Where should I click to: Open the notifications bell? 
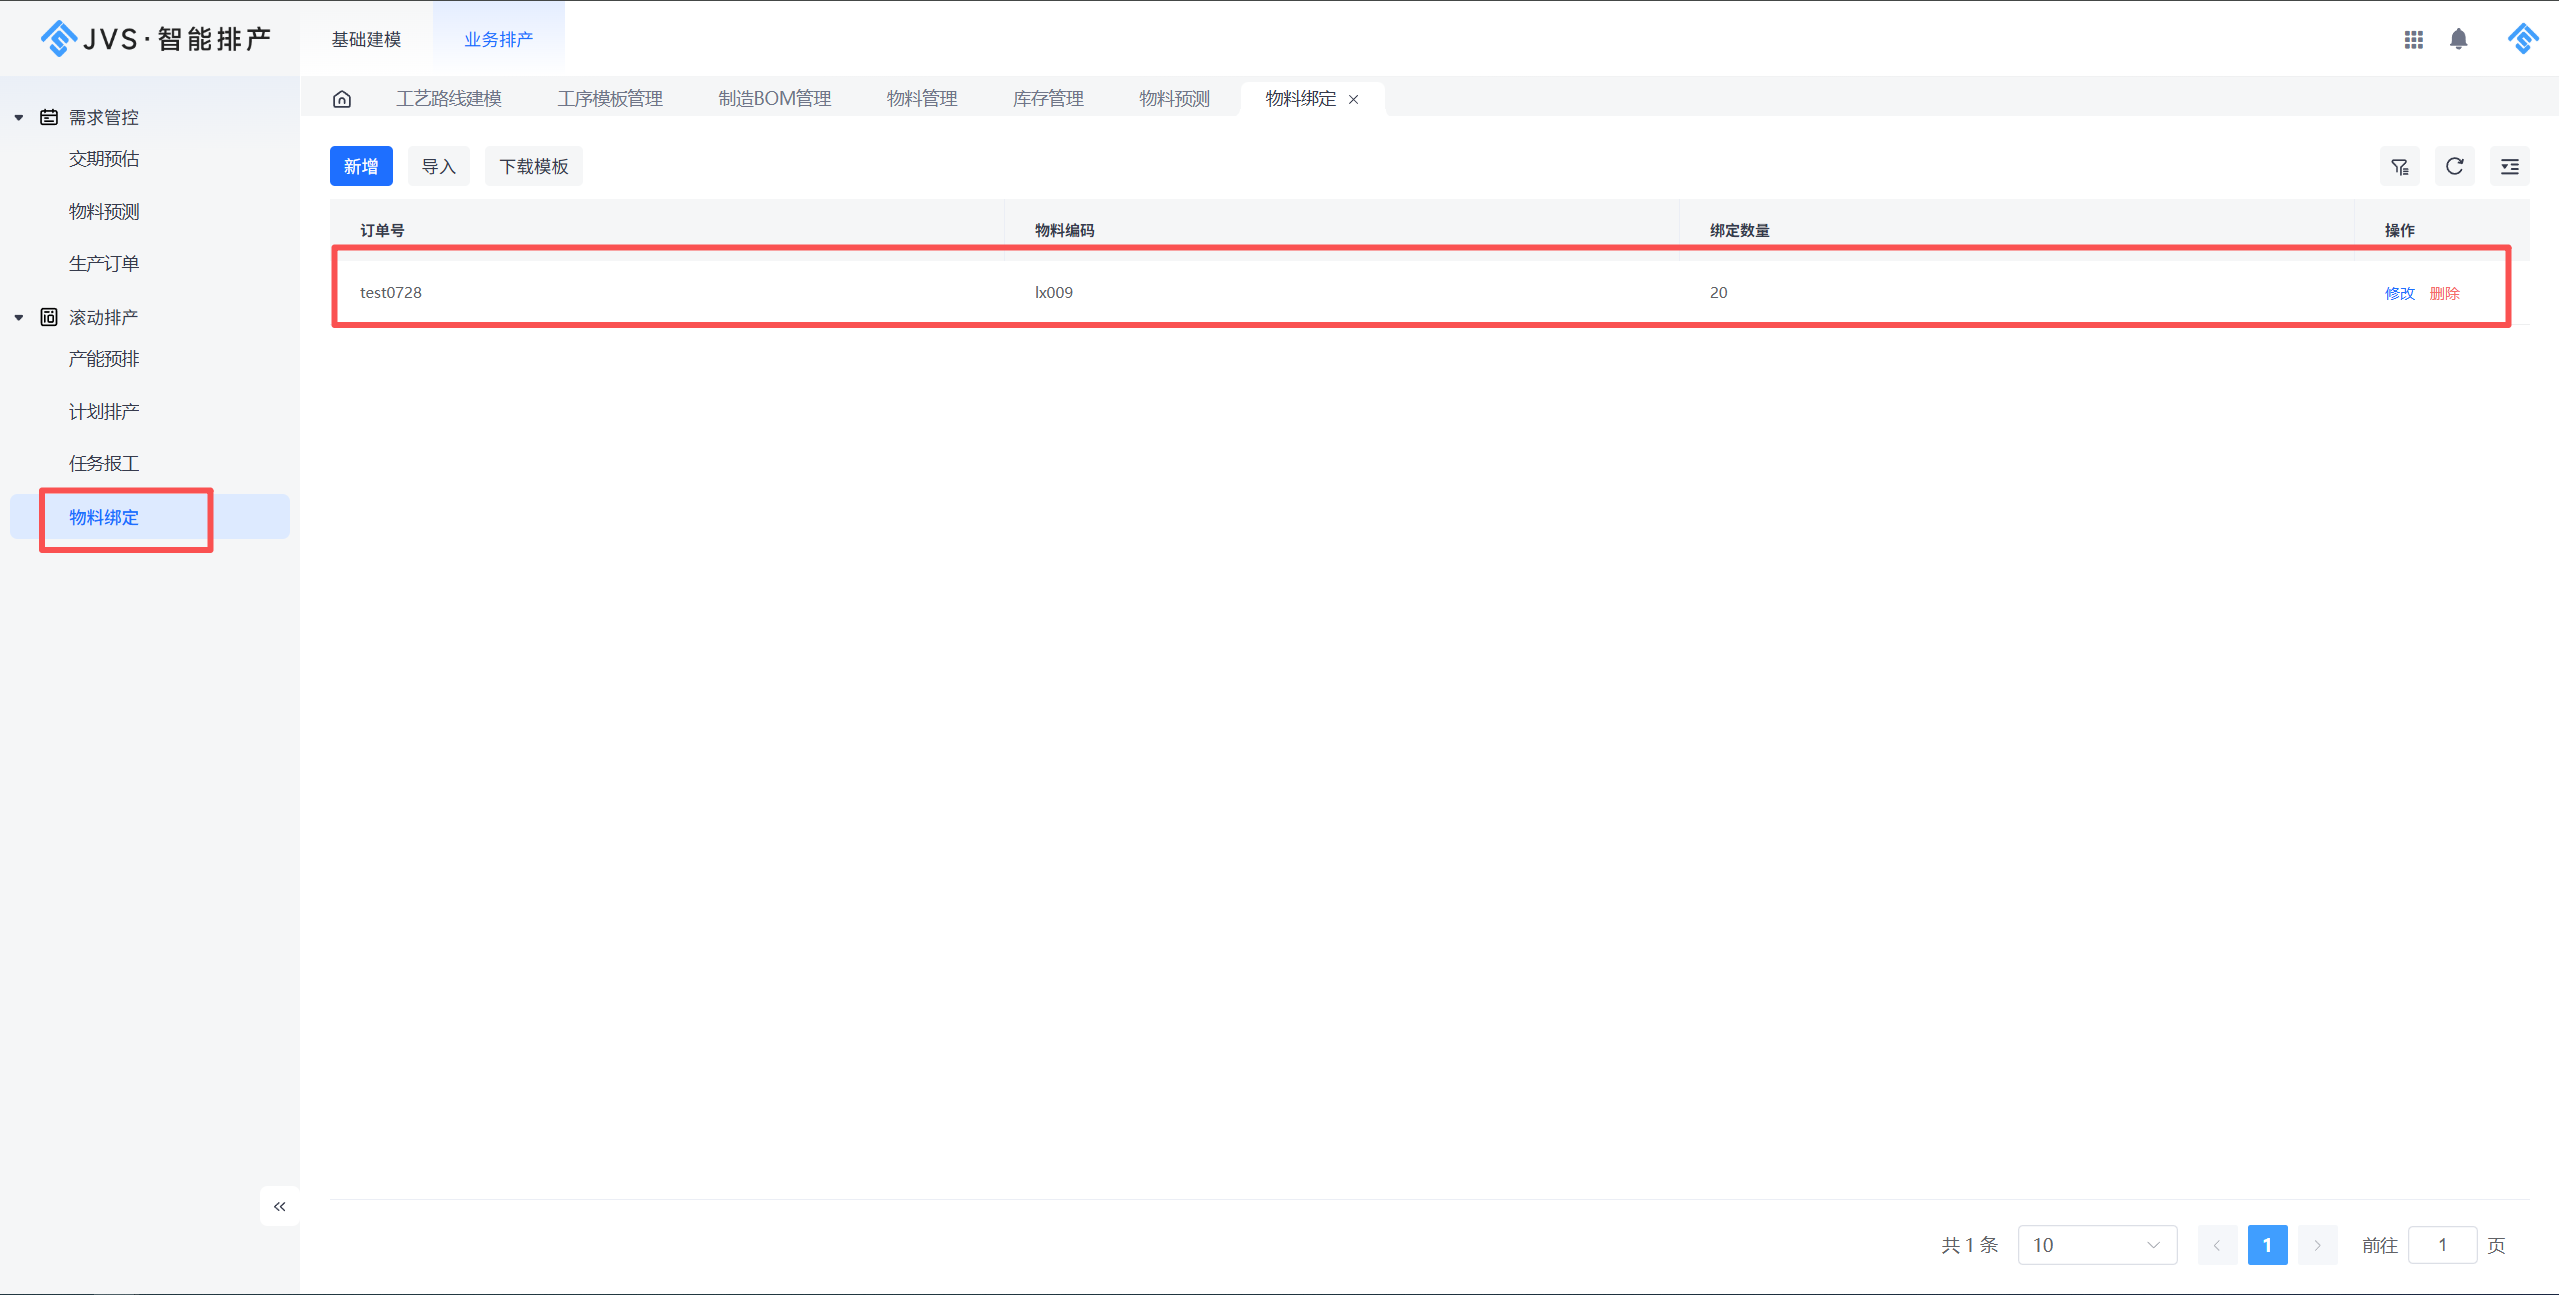coord(2458,39)
